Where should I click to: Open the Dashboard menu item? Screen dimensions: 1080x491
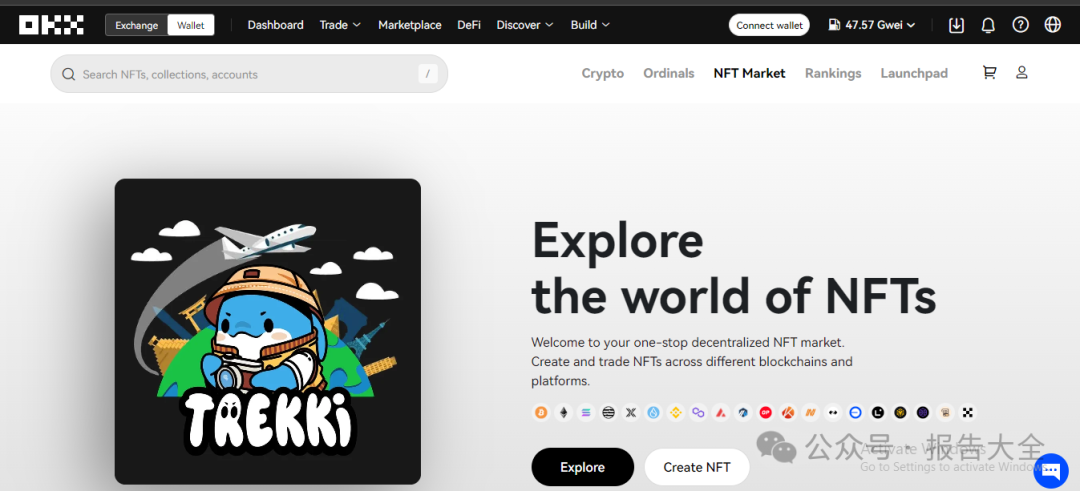pos(276,25)
